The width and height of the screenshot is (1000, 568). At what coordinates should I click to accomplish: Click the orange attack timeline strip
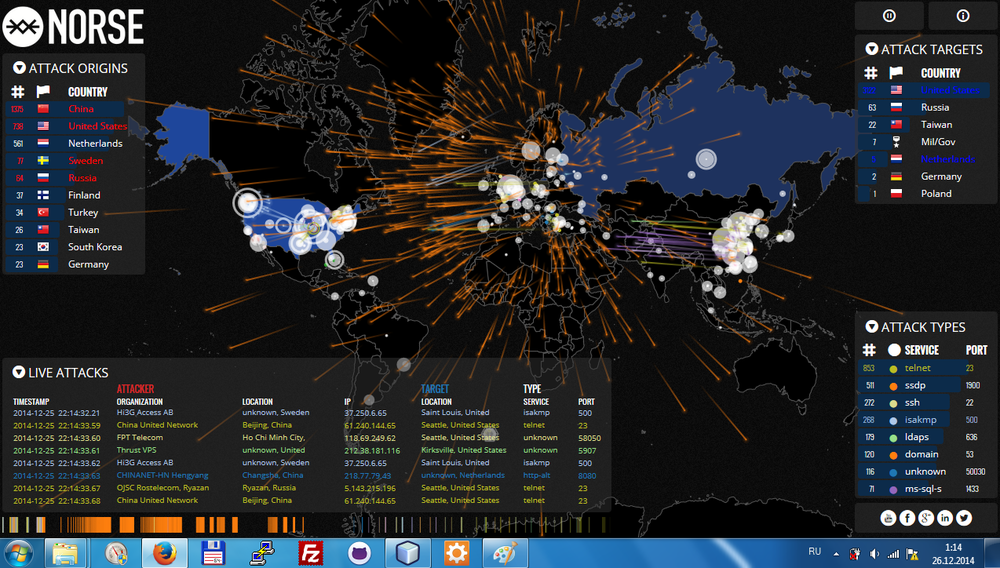tap(151, 525)
